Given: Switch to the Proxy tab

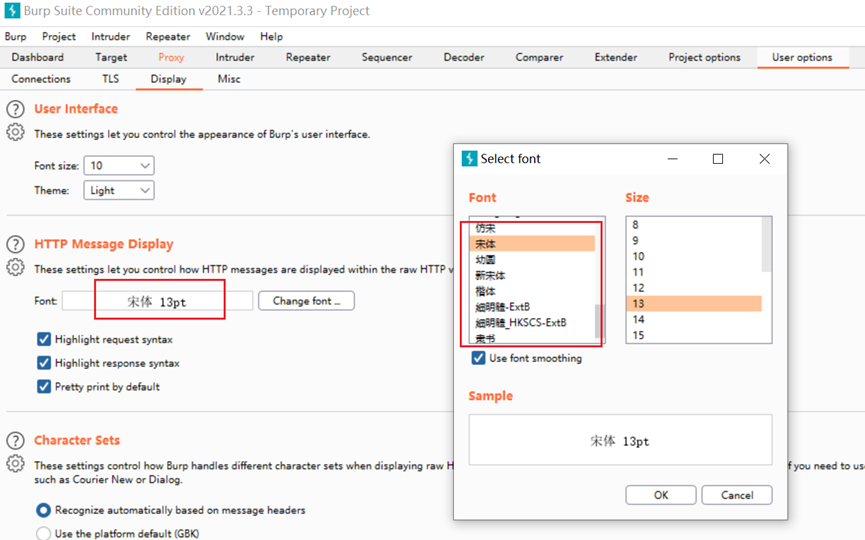Looking at the screenshot, I should pos(171,57).
